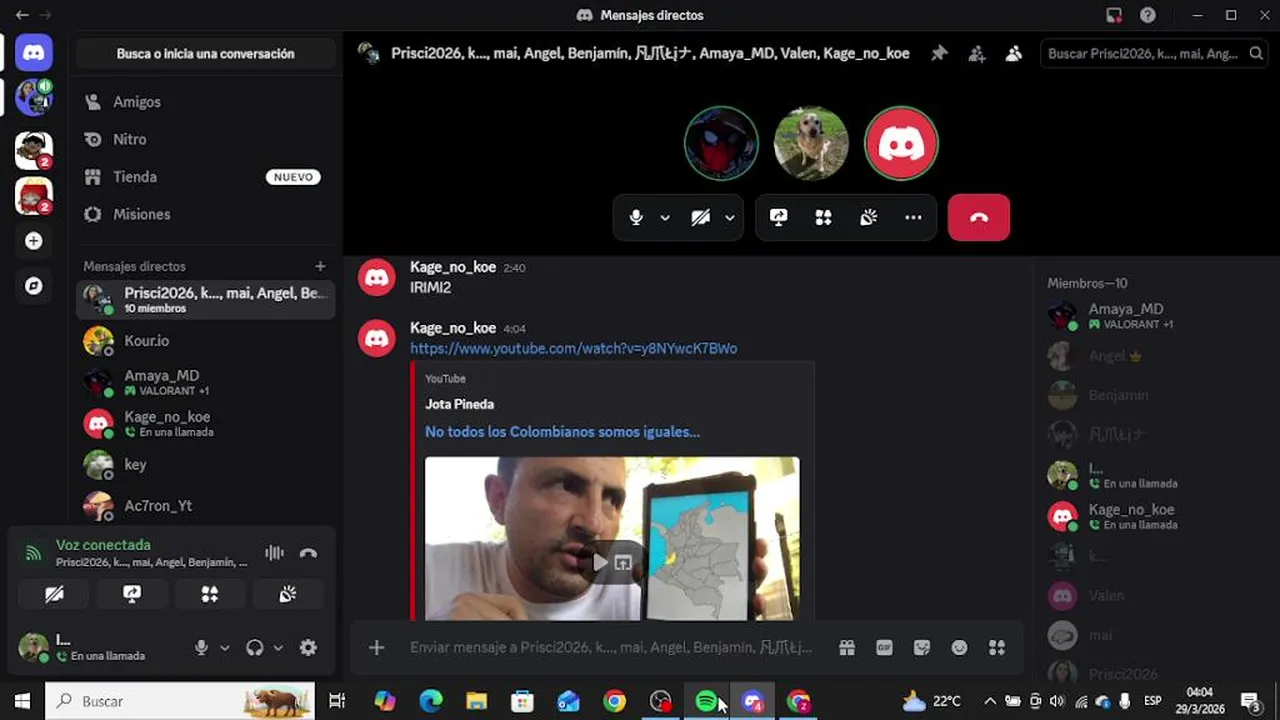Toggle noise suppression waveform icon
This screenshot has height=720, width=1280.
[274, 553]
